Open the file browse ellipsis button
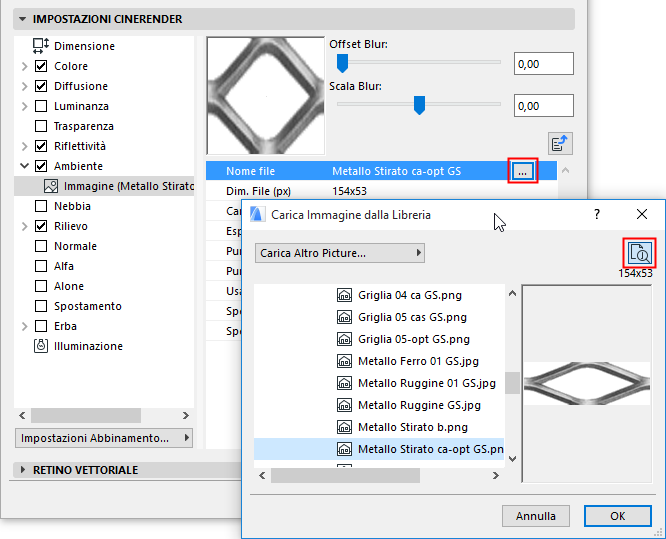 (x=523, y=171)
